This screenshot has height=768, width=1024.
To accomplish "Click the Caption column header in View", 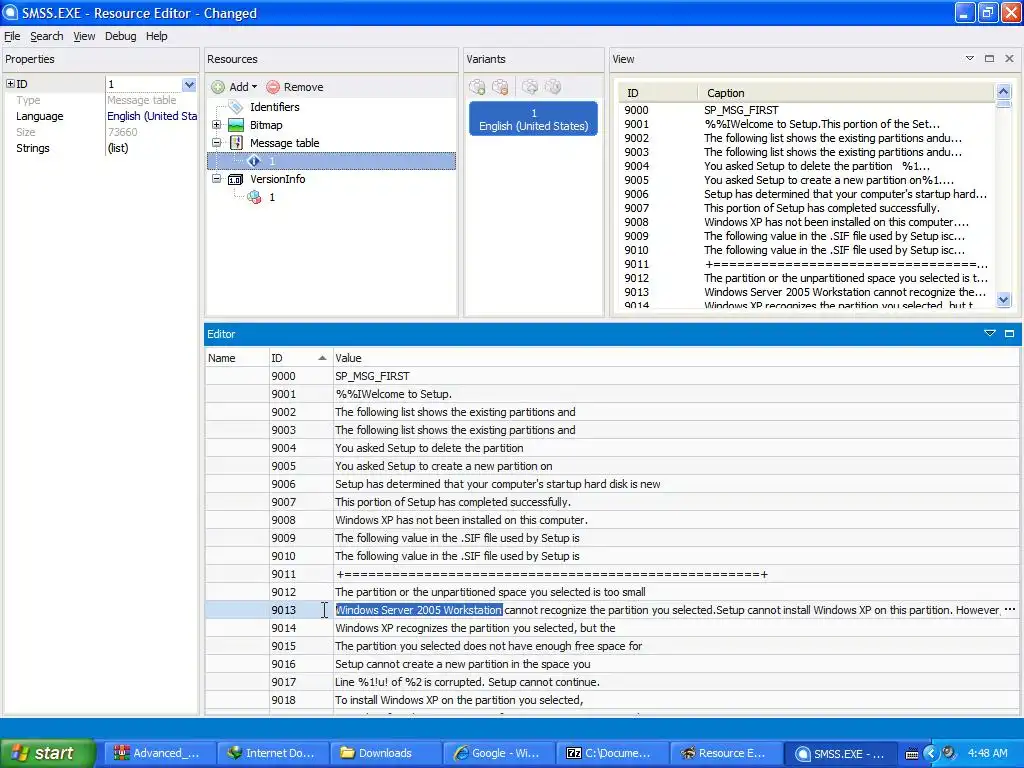I will [x=845, y=93].
